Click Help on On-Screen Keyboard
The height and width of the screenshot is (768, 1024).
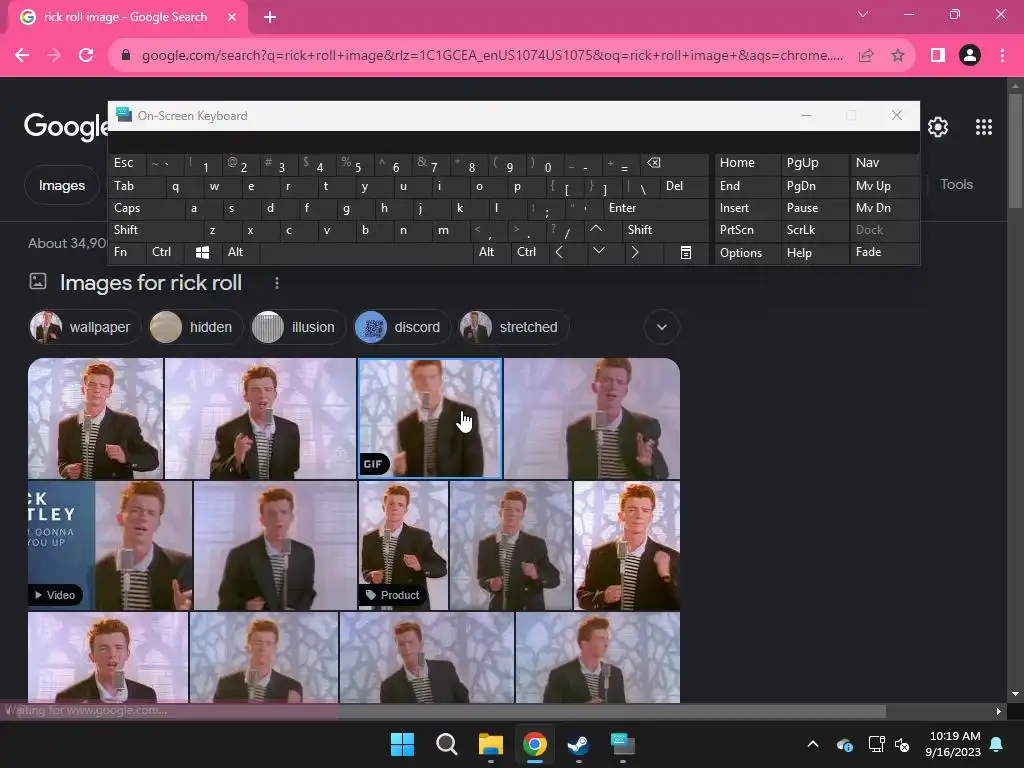point(814,253)
